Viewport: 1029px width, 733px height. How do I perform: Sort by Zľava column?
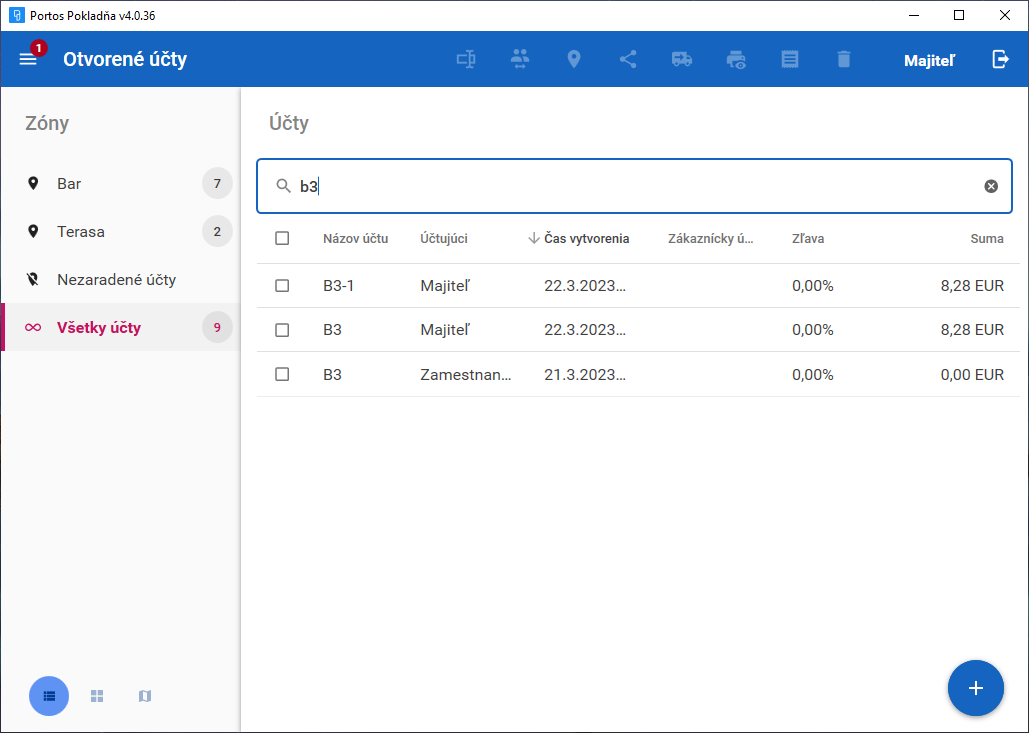tap(808, 239)
